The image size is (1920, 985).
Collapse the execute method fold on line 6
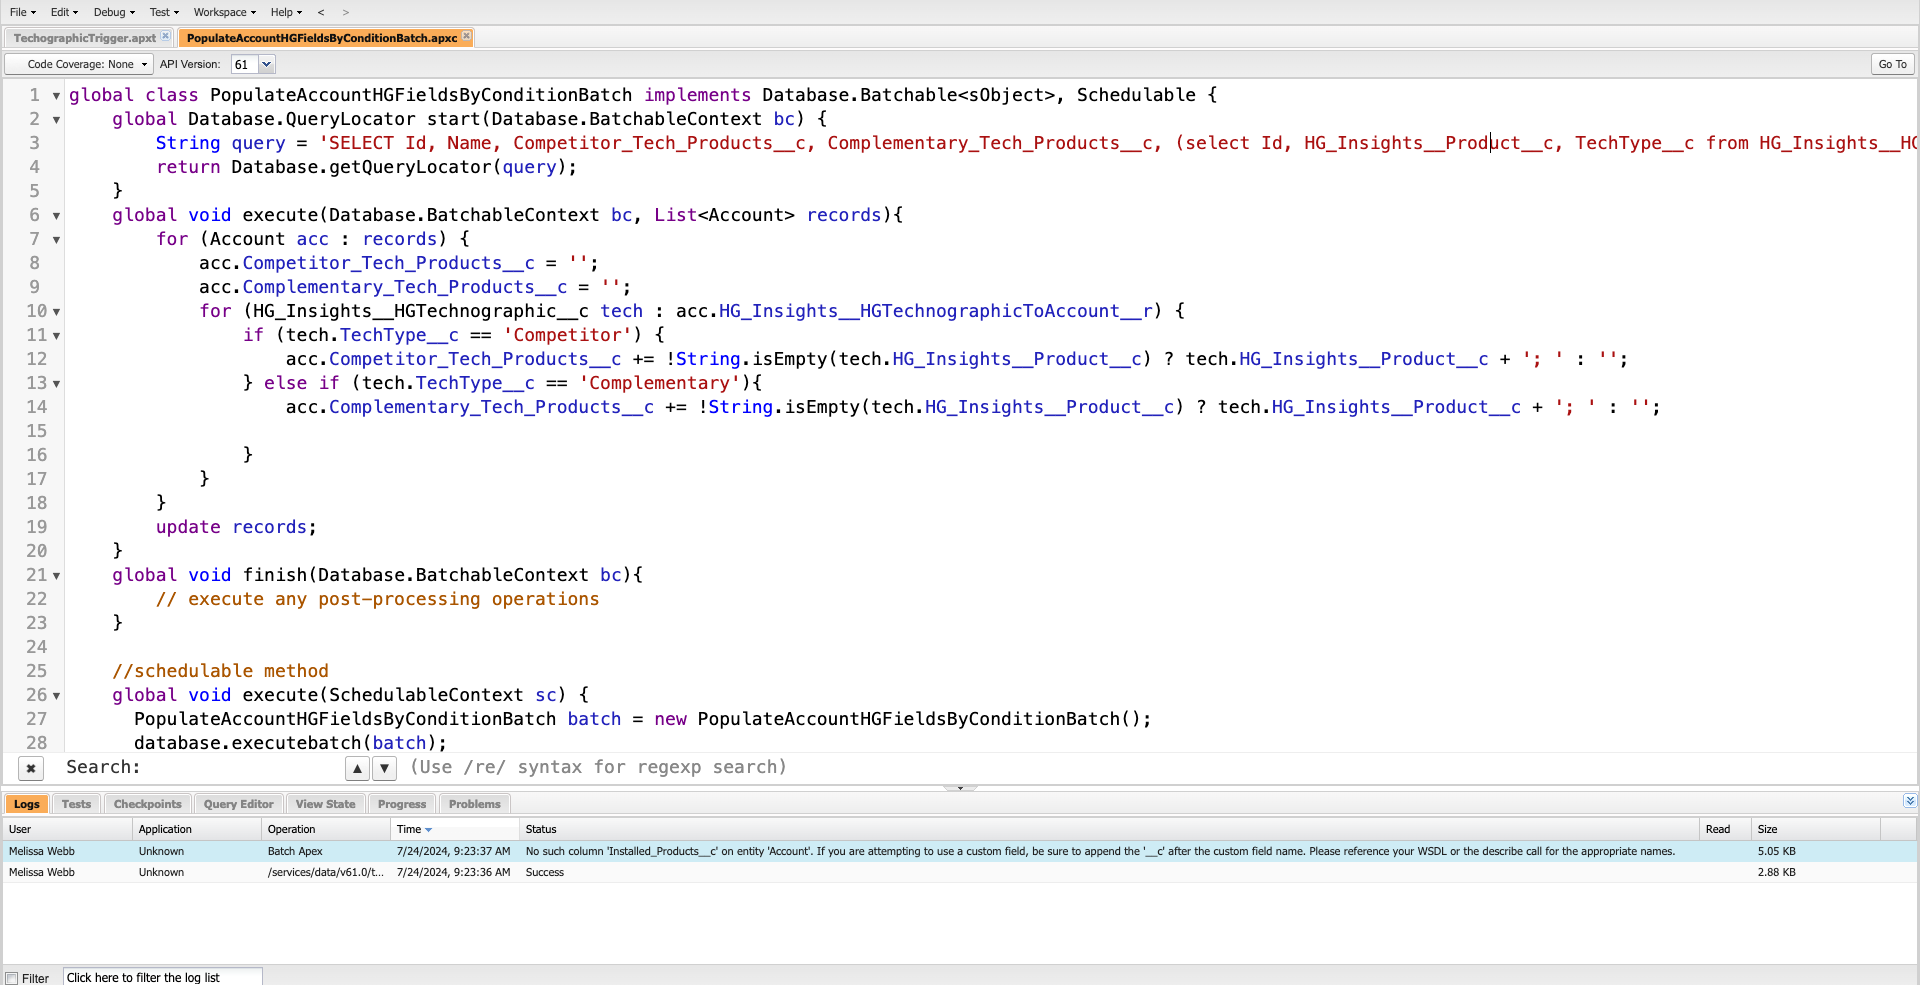[56, 216]
